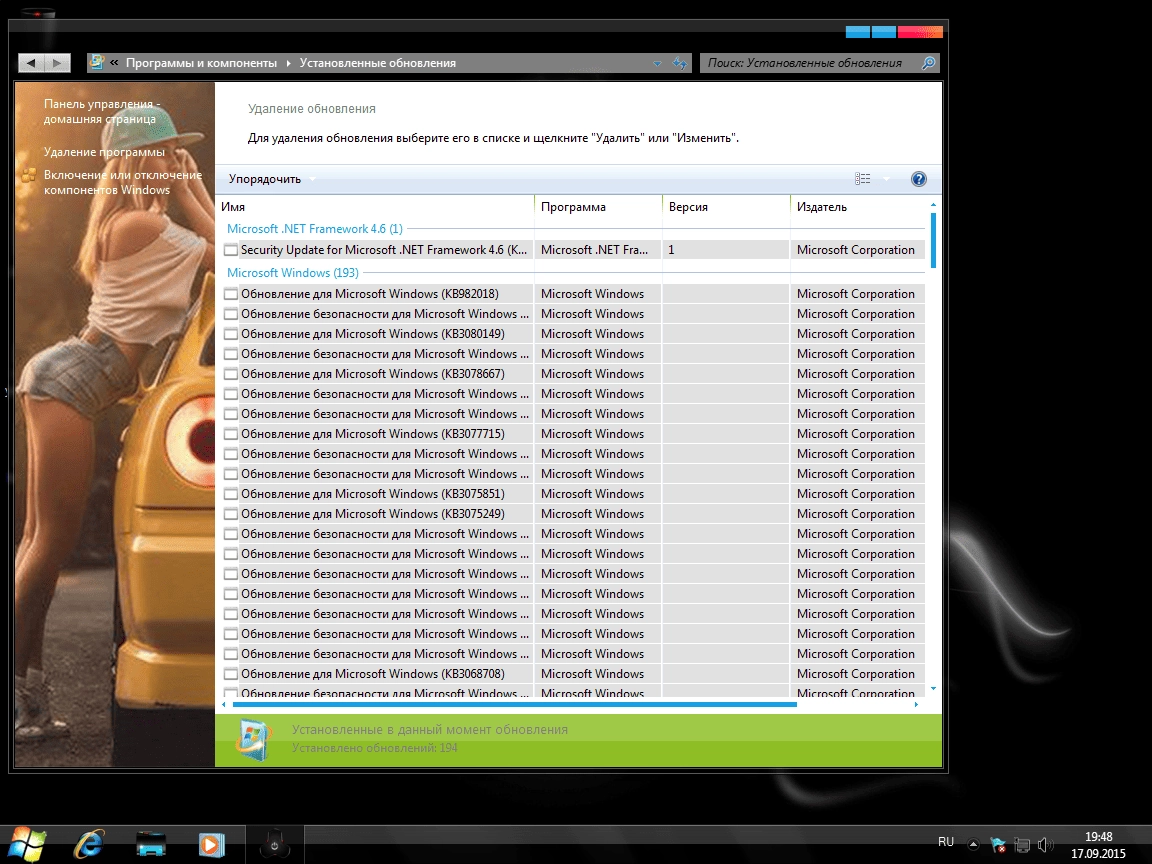Open the Windows Start menu

click(x=28, y=845)
